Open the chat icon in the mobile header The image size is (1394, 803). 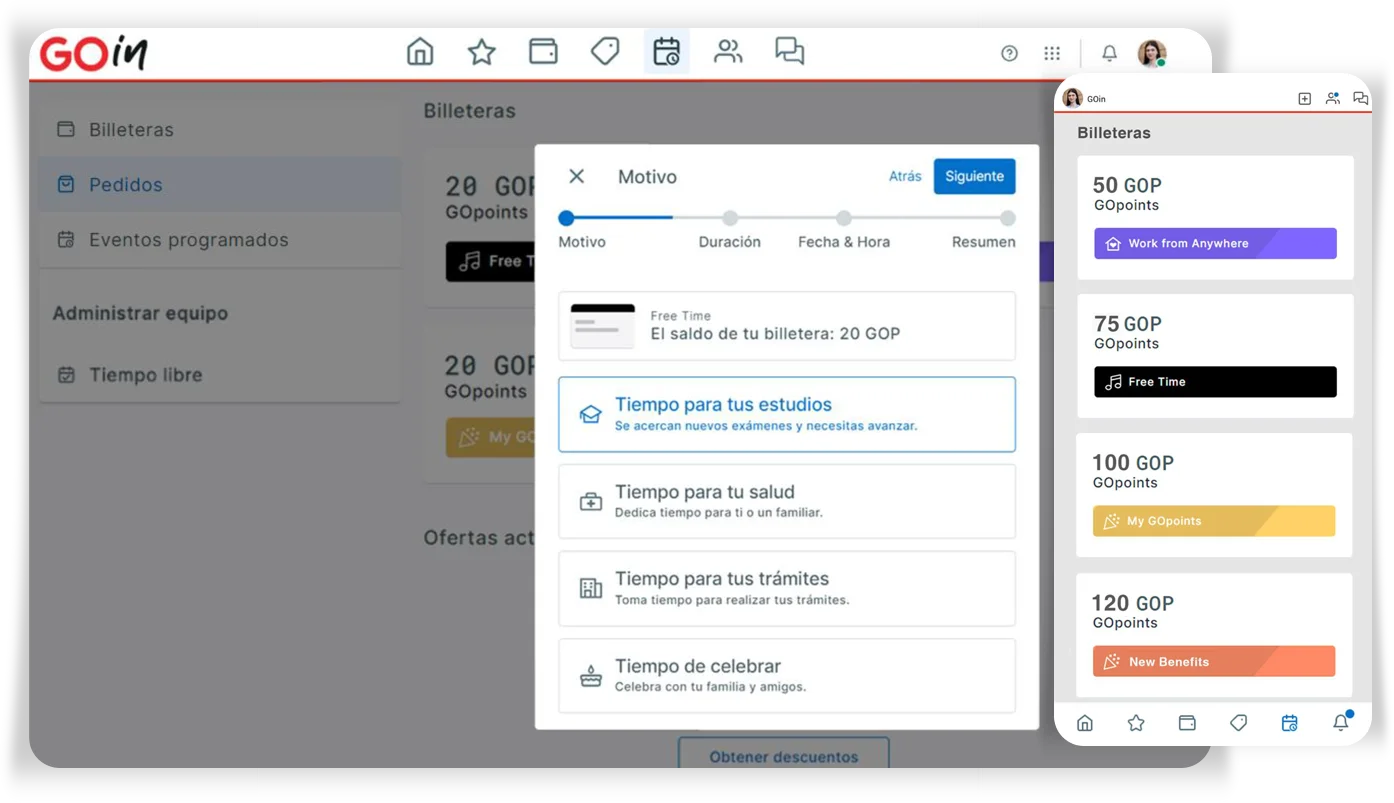click(x=1360, y=98)
